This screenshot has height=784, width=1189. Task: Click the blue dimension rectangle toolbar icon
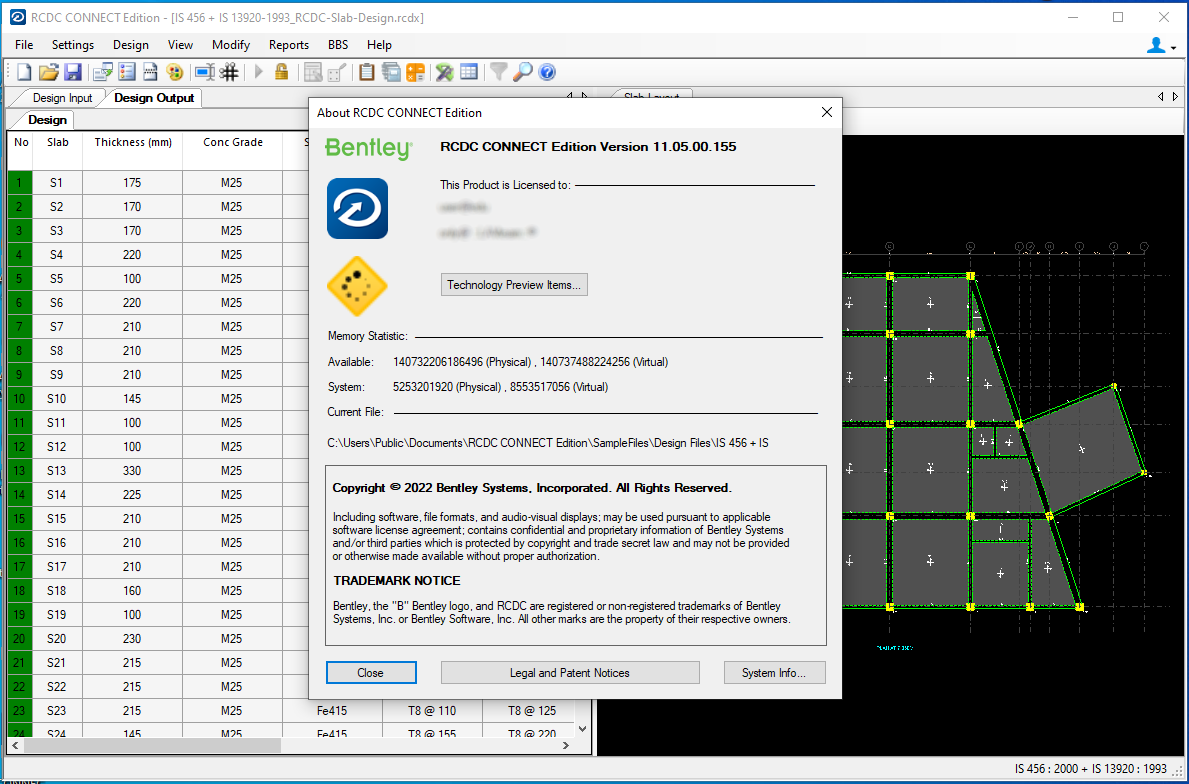[205, 72]
